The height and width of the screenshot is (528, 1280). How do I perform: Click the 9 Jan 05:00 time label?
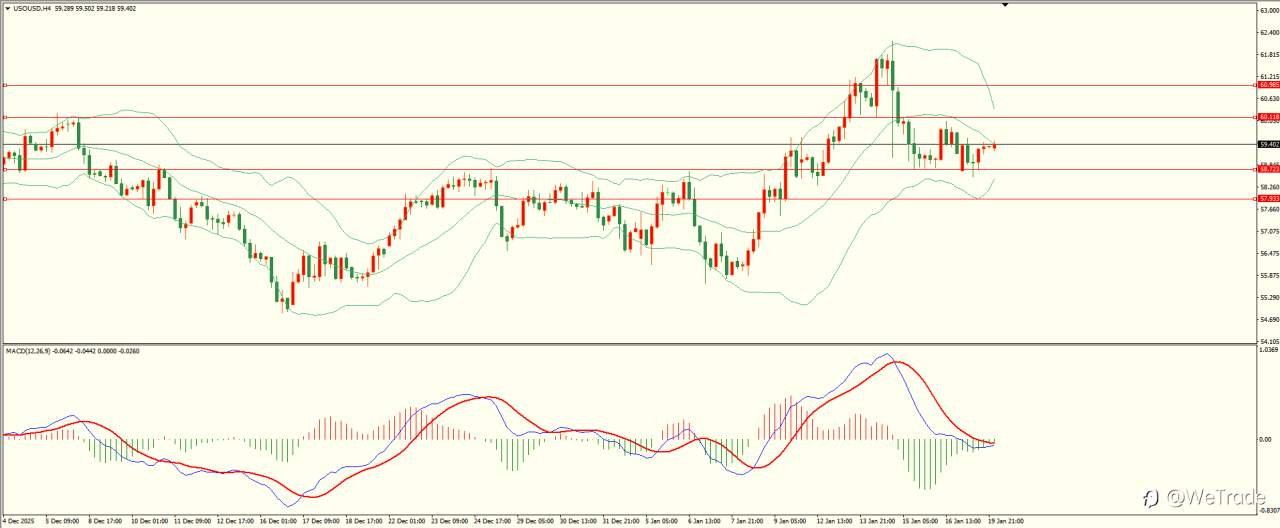point(791,522)
